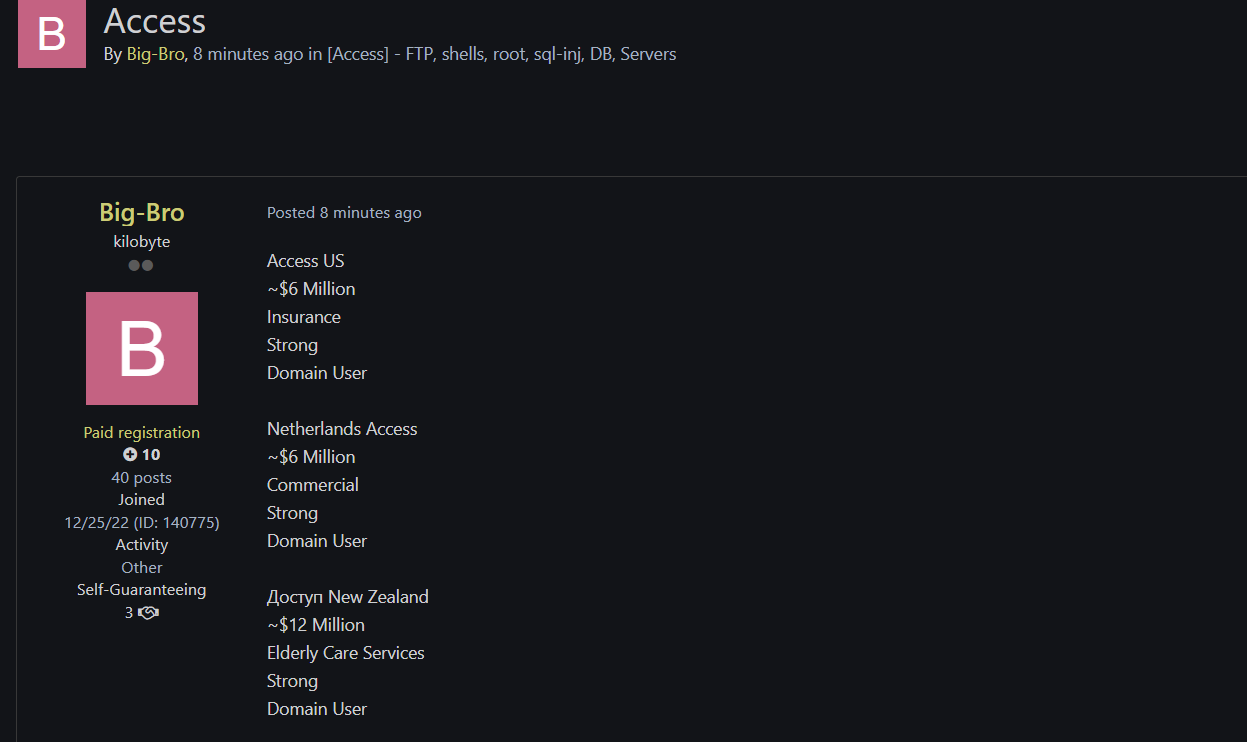Click the 'Paid registration' group label
Image resolution: width=1247 pixels, height=742 pixels.
pos(142,432)
